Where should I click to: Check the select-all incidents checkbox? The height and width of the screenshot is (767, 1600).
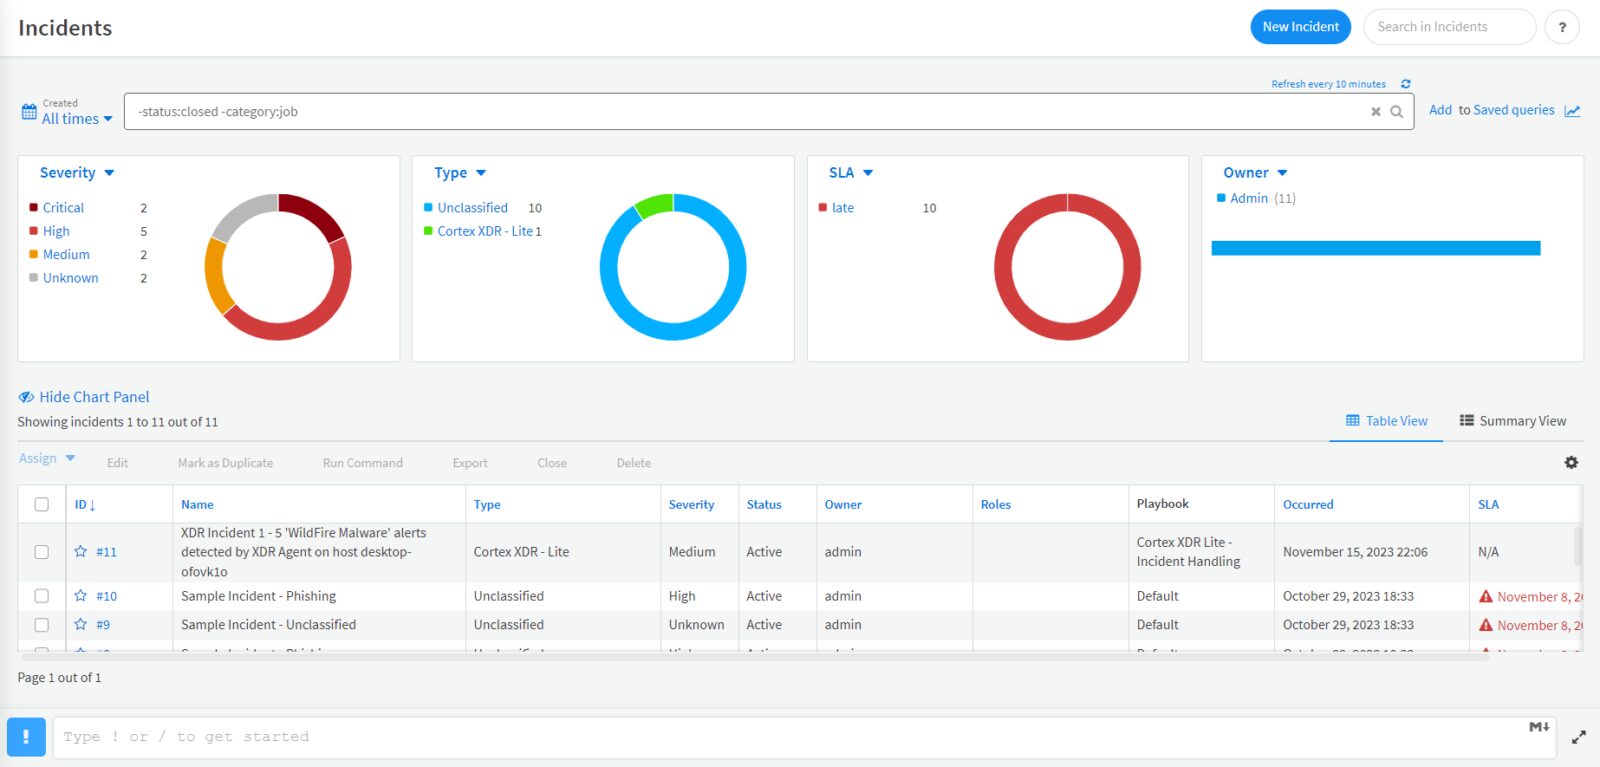41,504
